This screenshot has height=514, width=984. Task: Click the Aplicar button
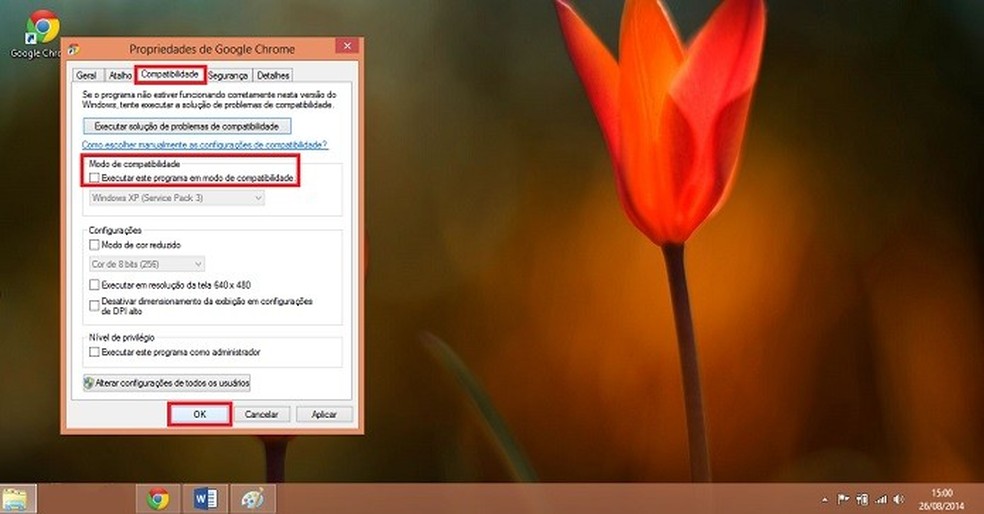tap(324, 414)
